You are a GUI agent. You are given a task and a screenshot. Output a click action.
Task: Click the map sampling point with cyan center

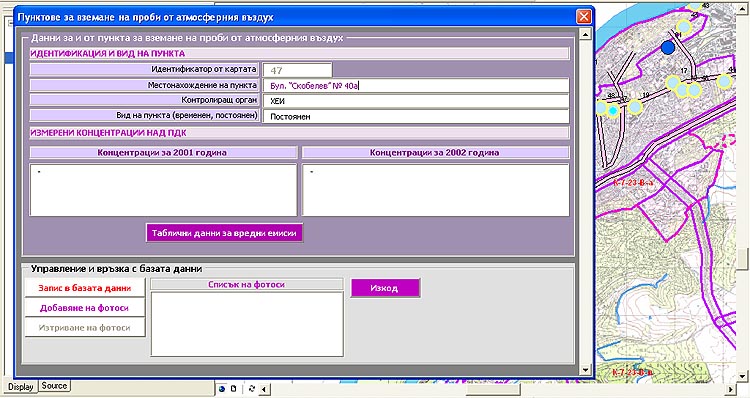(613, 111)
